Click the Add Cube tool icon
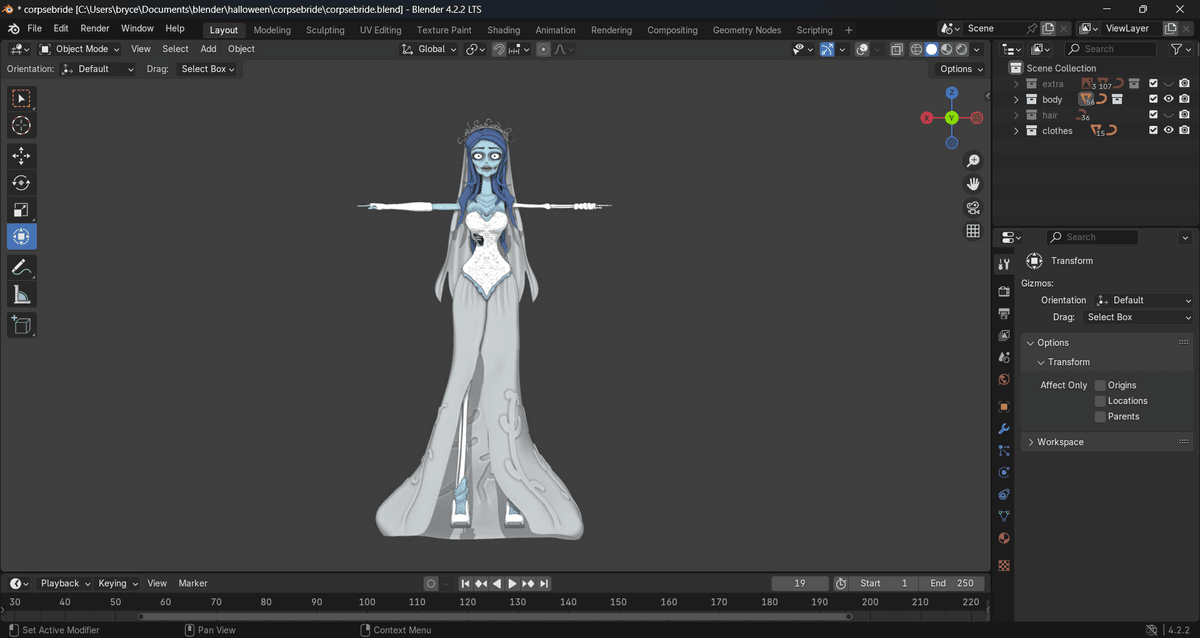The width and height of the screenshot is (1200, 638). tap(21, 325)
